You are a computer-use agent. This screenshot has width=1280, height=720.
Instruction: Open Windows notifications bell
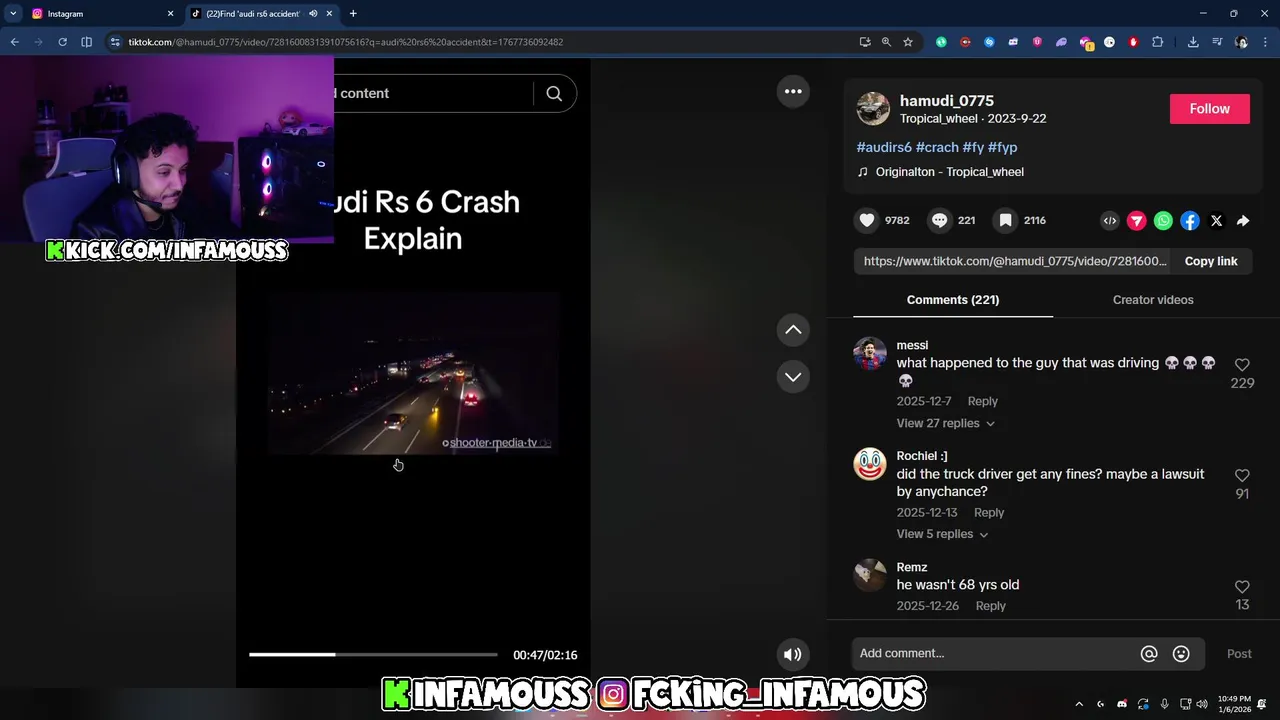(1262, 704)
